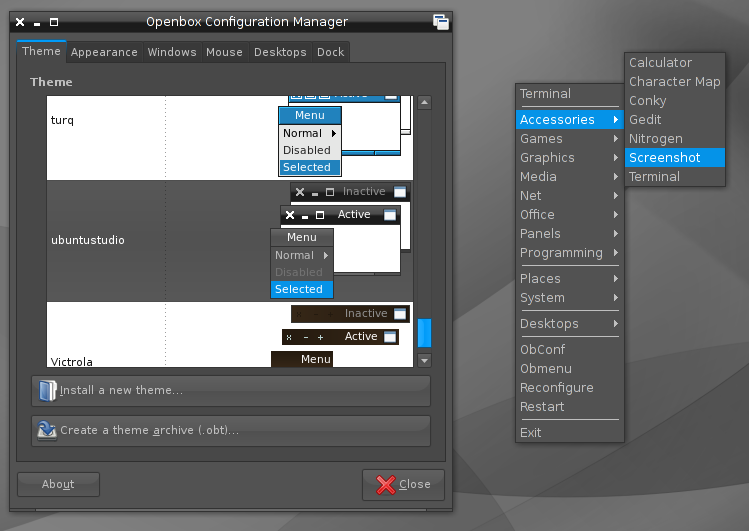Select the ubuntustudio theme in list

(88, 241)
